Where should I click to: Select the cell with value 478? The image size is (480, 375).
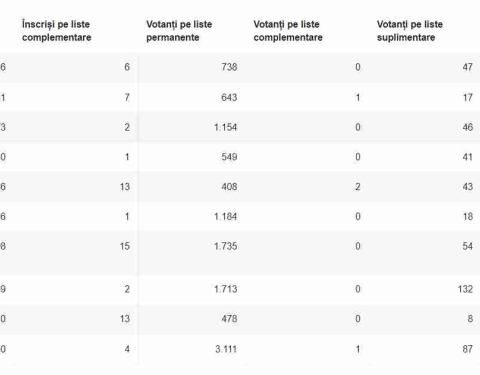[229, 319]
